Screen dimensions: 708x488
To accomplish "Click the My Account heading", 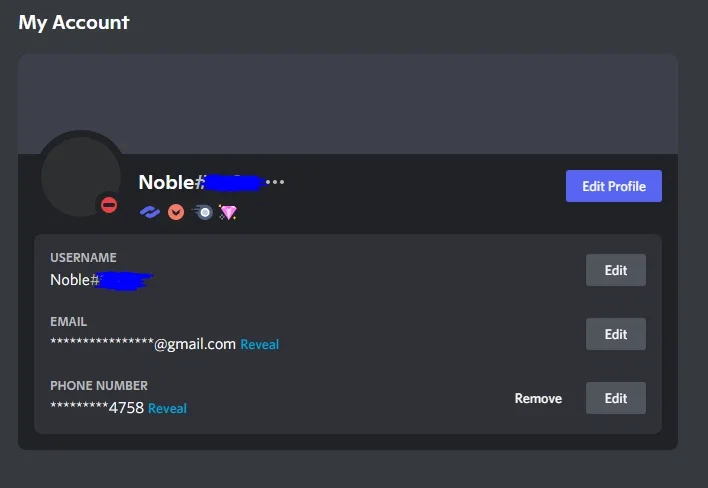I will [x=74, y=23].
